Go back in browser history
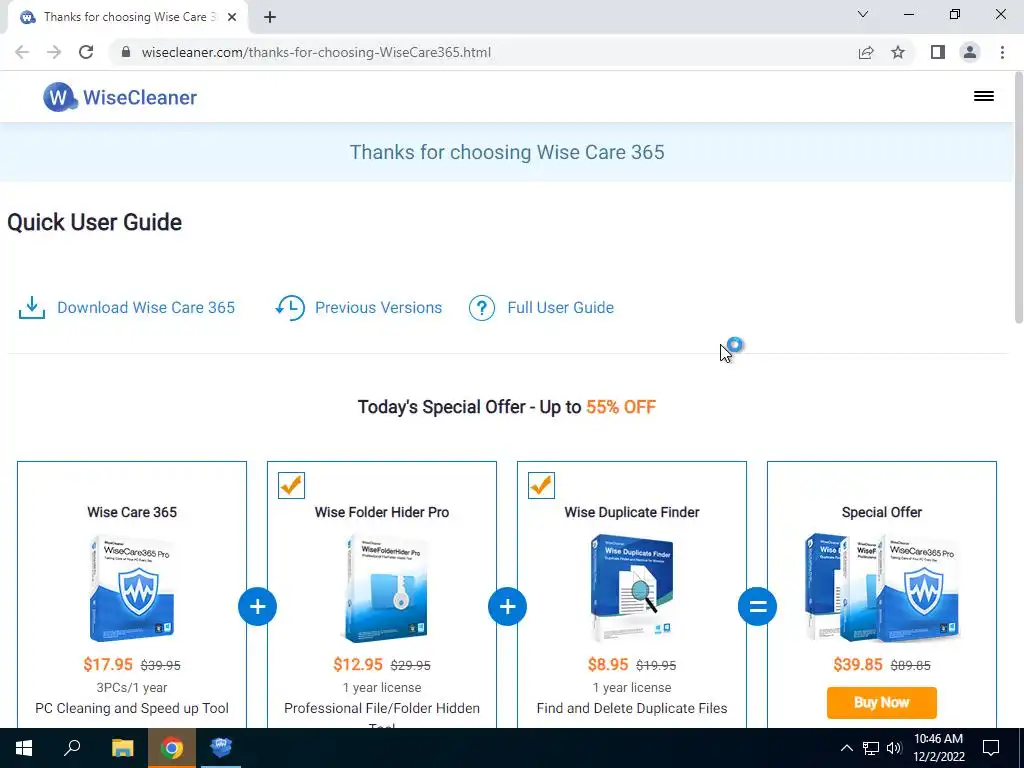Viewport: 1024px width, 768px height. coord(22,52)
